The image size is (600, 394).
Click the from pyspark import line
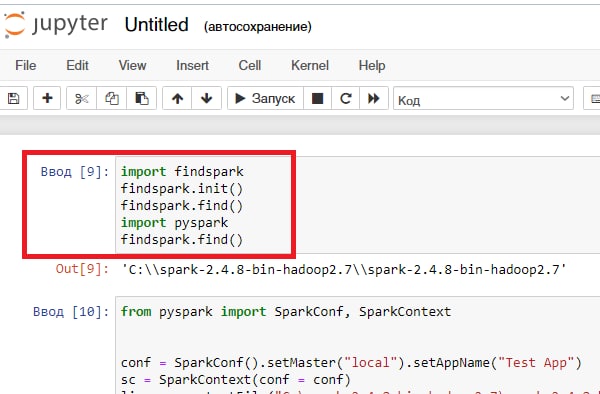click(286, 311)
